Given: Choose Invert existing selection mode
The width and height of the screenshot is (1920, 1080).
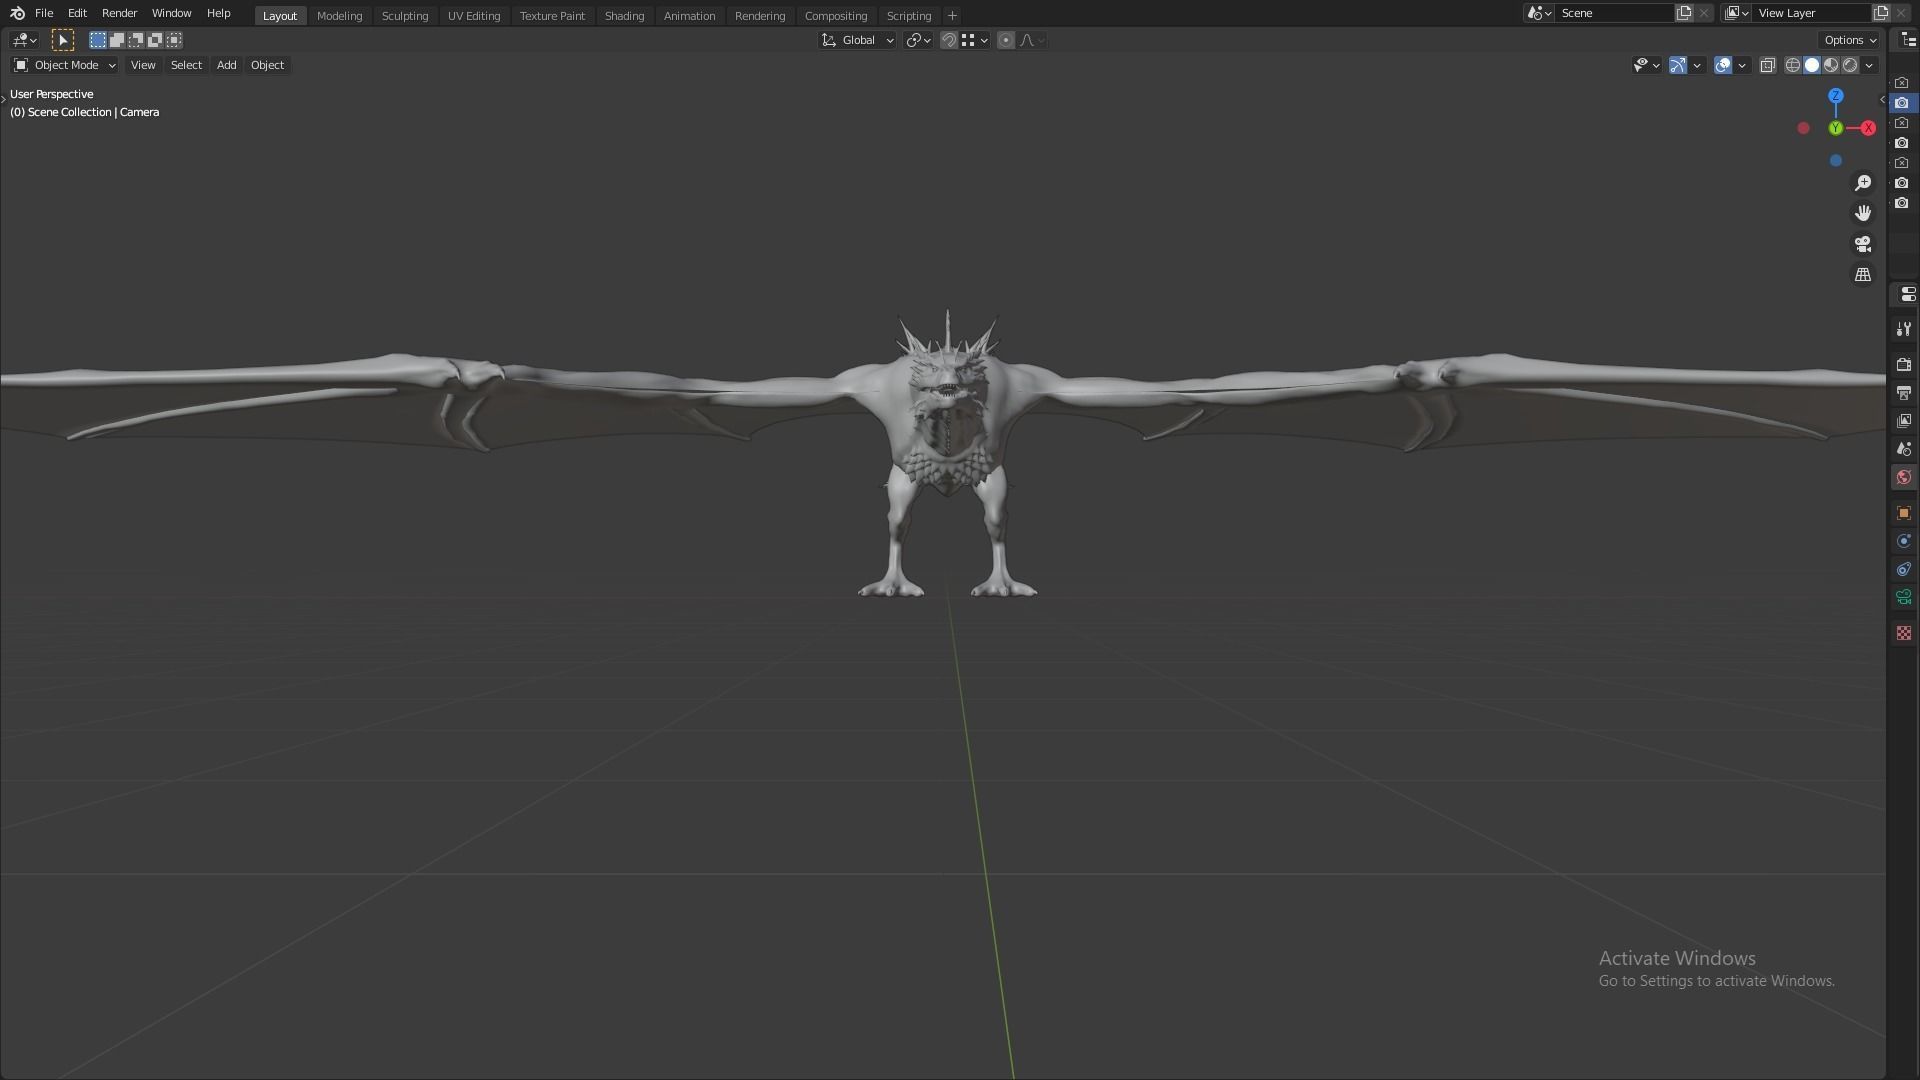Looking at the screenshot, I should 155,40.
